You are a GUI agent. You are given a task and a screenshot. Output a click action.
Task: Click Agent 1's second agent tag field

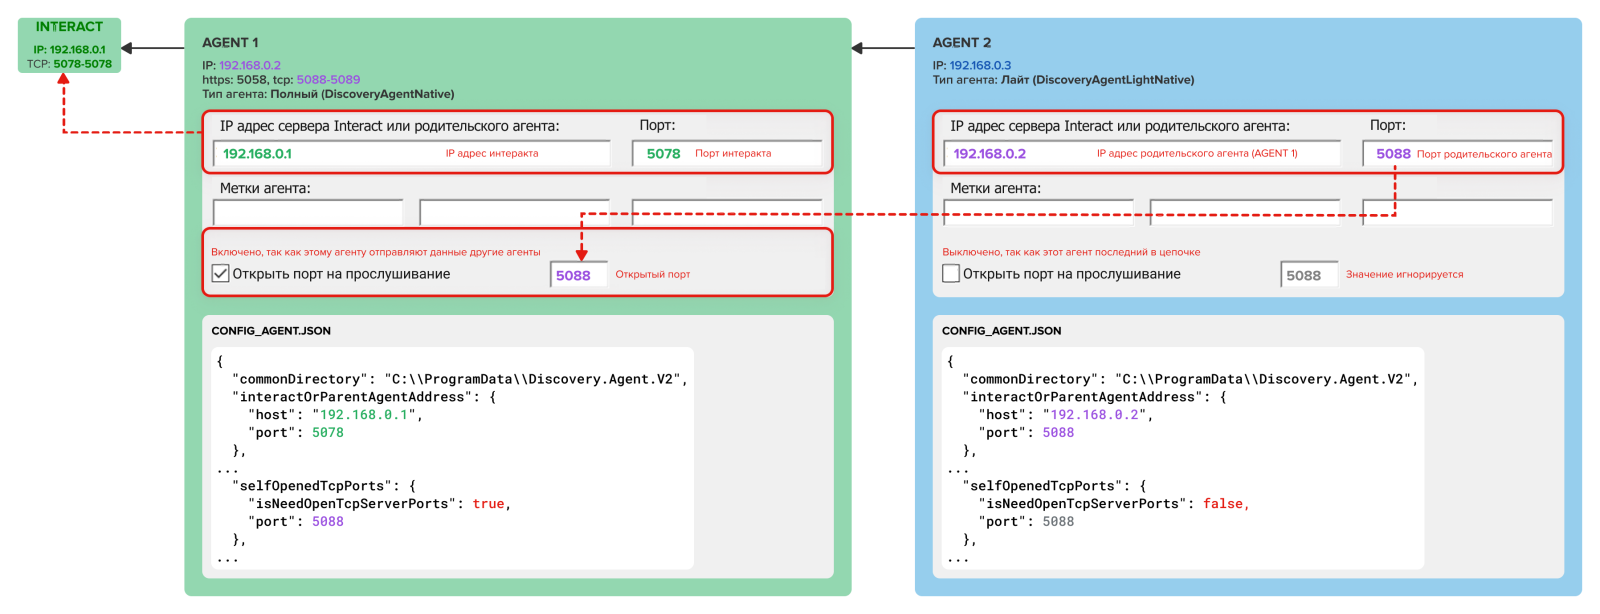click(x=514, y=213)
